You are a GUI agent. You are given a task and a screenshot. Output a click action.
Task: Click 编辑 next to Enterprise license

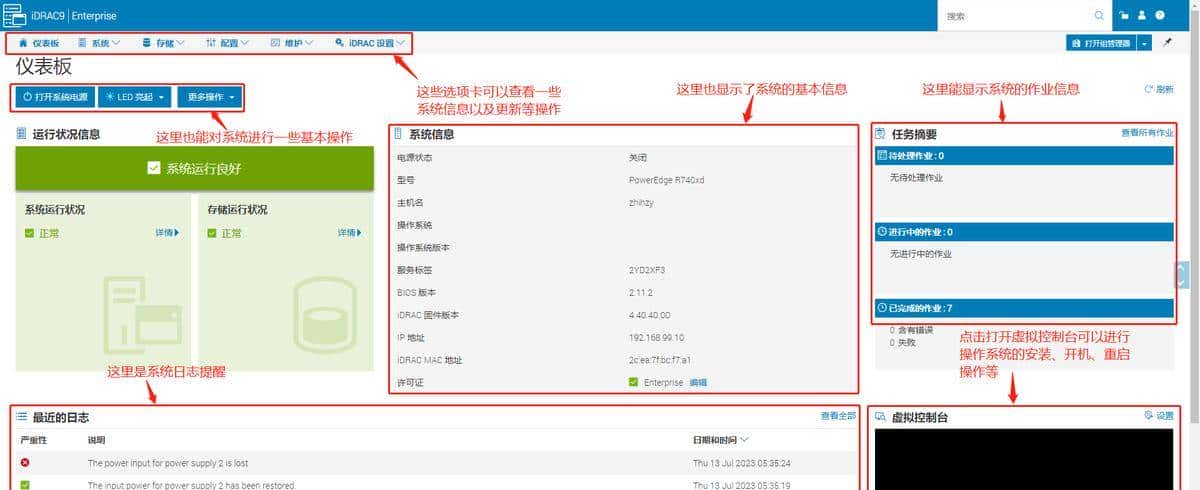(697, 382)
